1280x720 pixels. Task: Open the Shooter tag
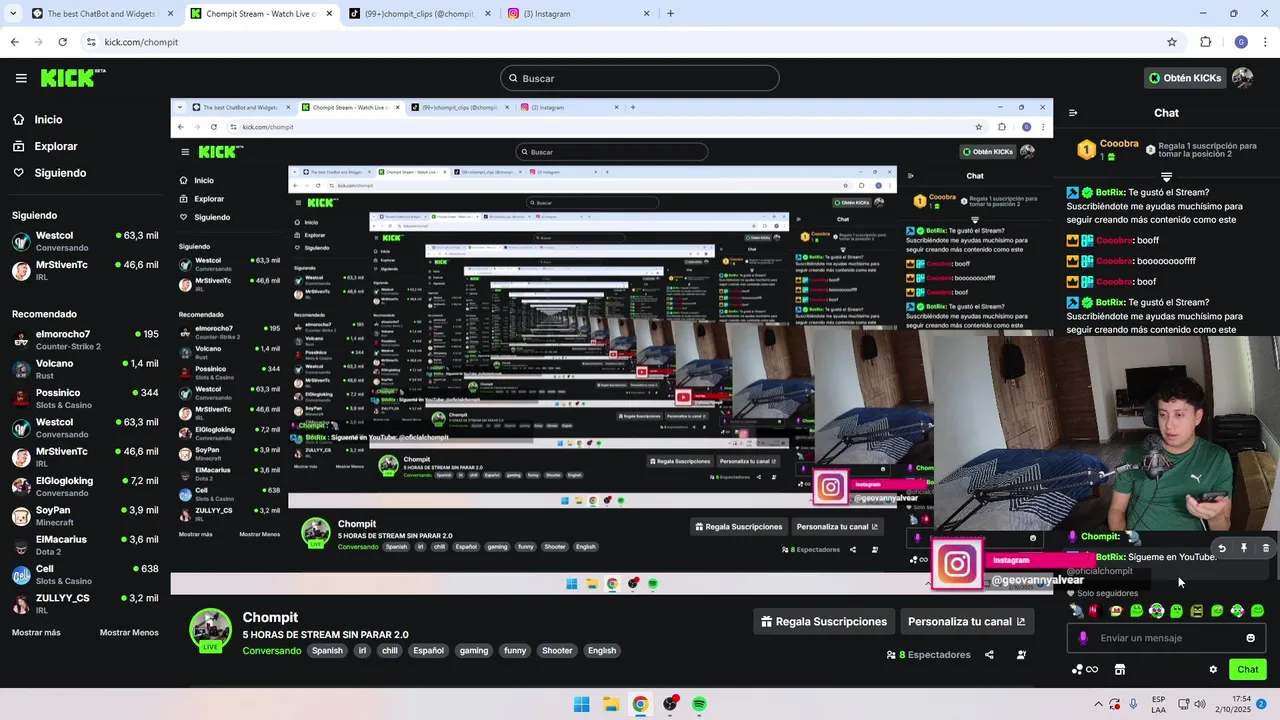click(x=557, y=651)
